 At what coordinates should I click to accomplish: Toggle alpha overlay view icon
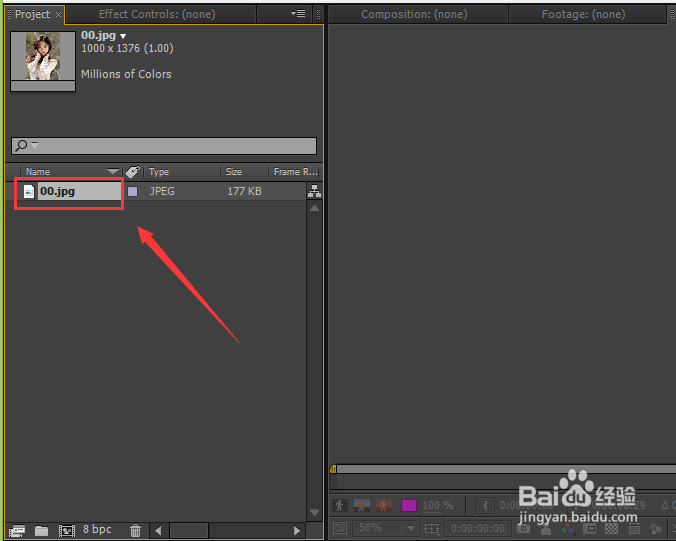(384, 505)
